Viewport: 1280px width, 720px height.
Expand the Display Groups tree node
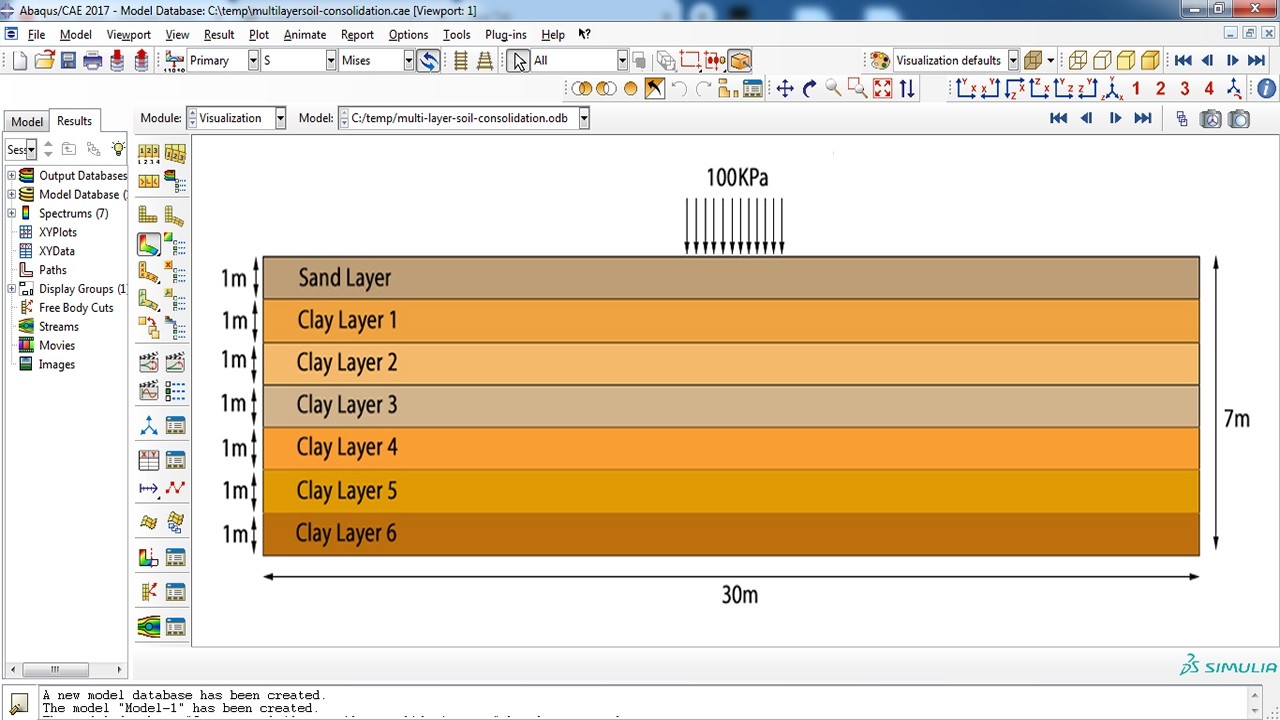click(11, 289)
